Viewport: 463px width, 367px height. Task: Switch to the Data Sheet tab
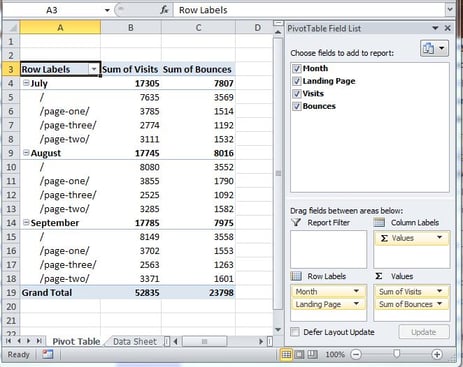135,341
